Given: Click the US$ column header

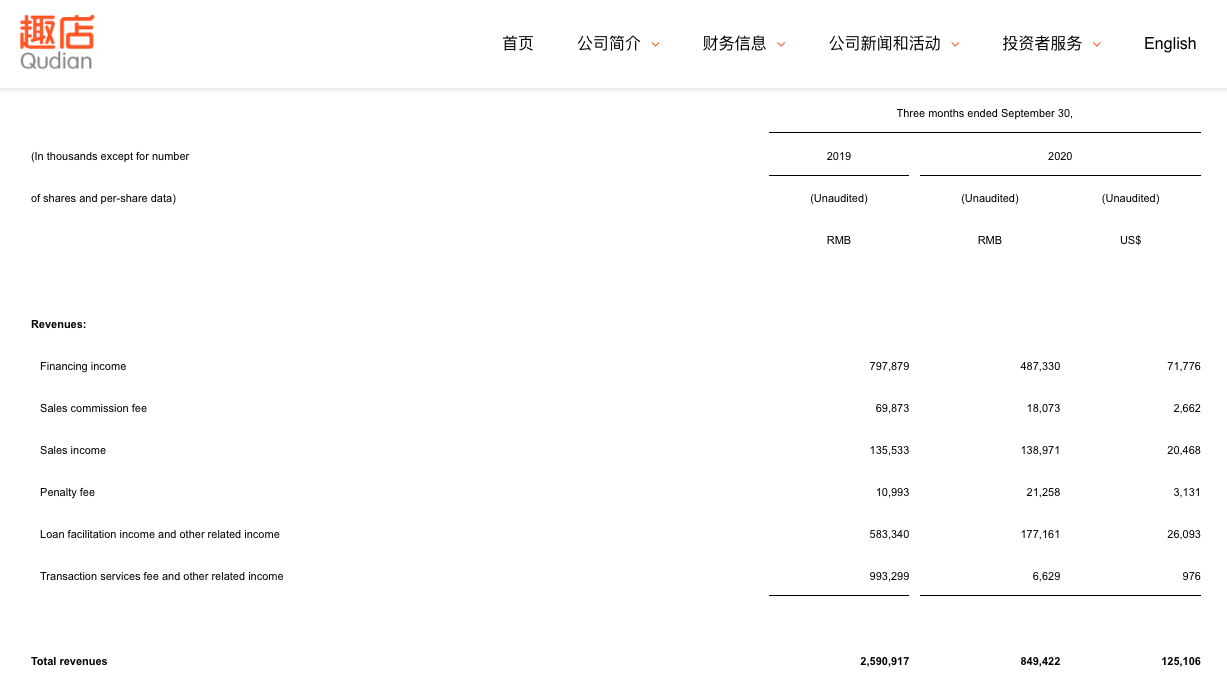Looking at the screenshot, I should (x=1130, y=240).
